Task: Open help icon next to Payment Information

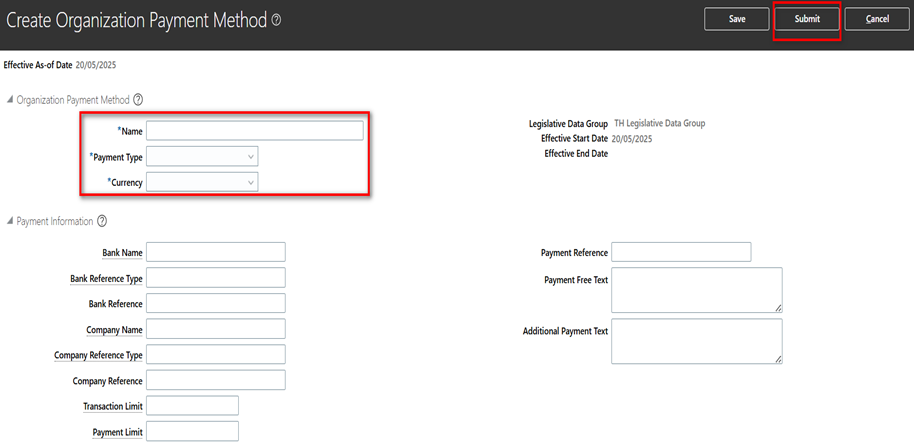Action: click(x=101, y=221)
